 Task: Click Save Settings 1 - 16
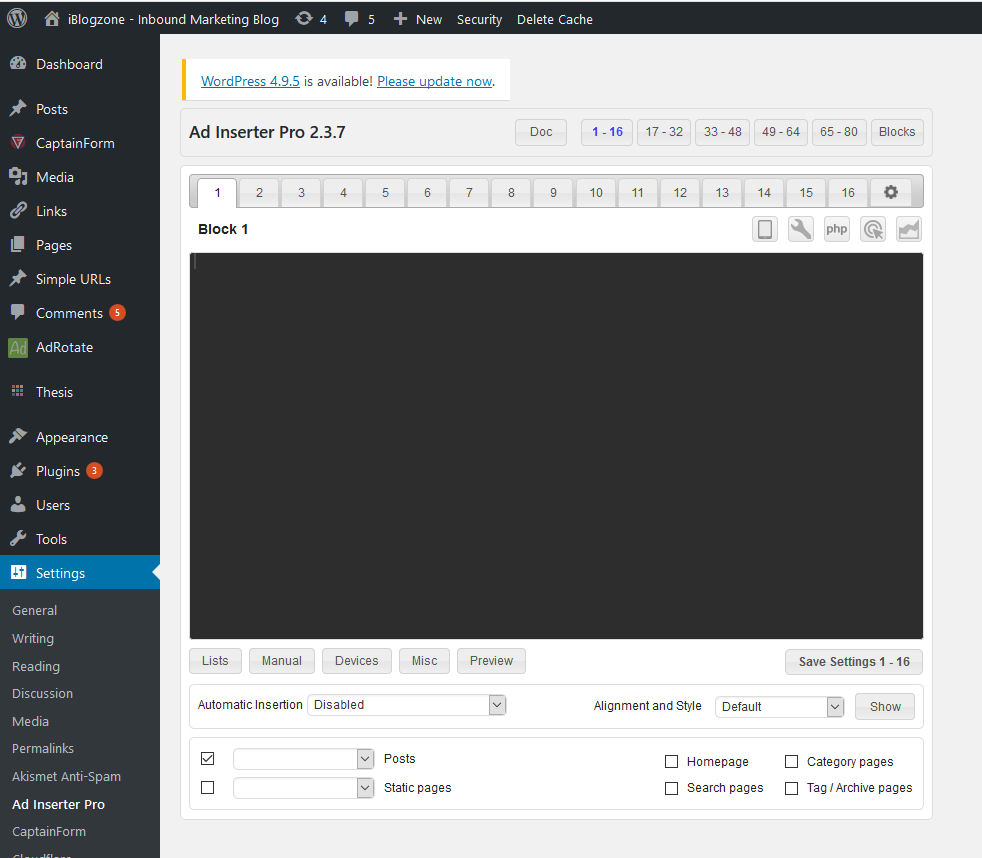click(x=854, y=662)
